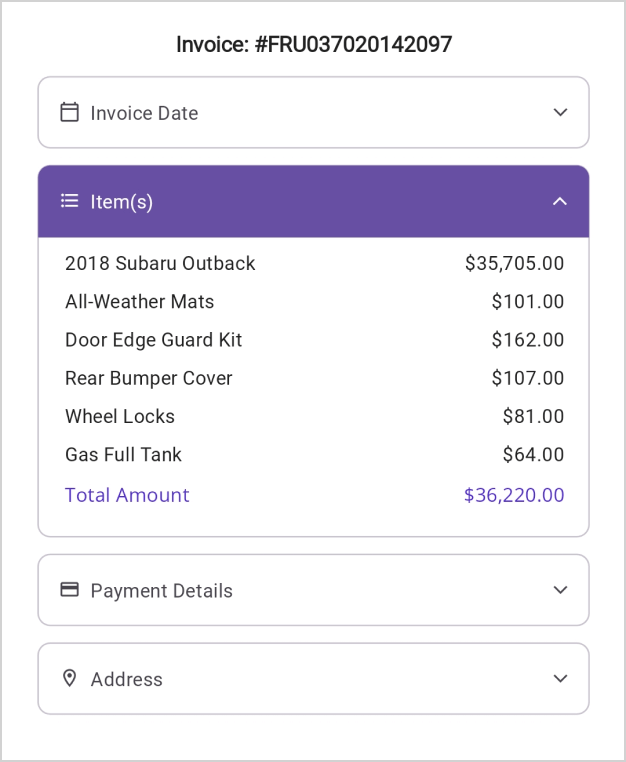Click the credit card icon beside Payment Details
The height and width of the screenshot is (762, 626).
click(69, 590)
